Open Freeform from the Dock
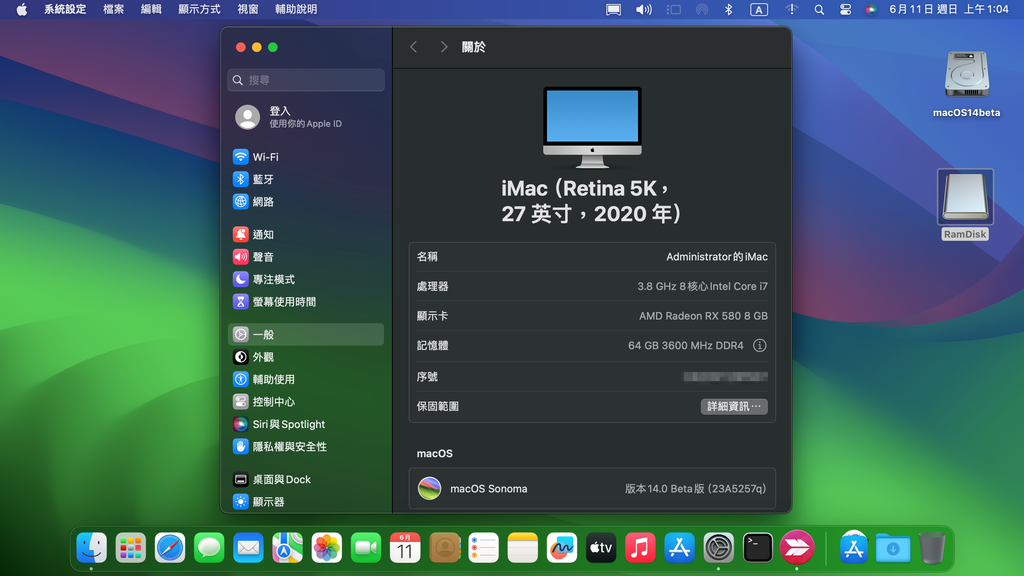Image resolution: width=1024 pixels, height=576 pixels. (x=562, y=548)
